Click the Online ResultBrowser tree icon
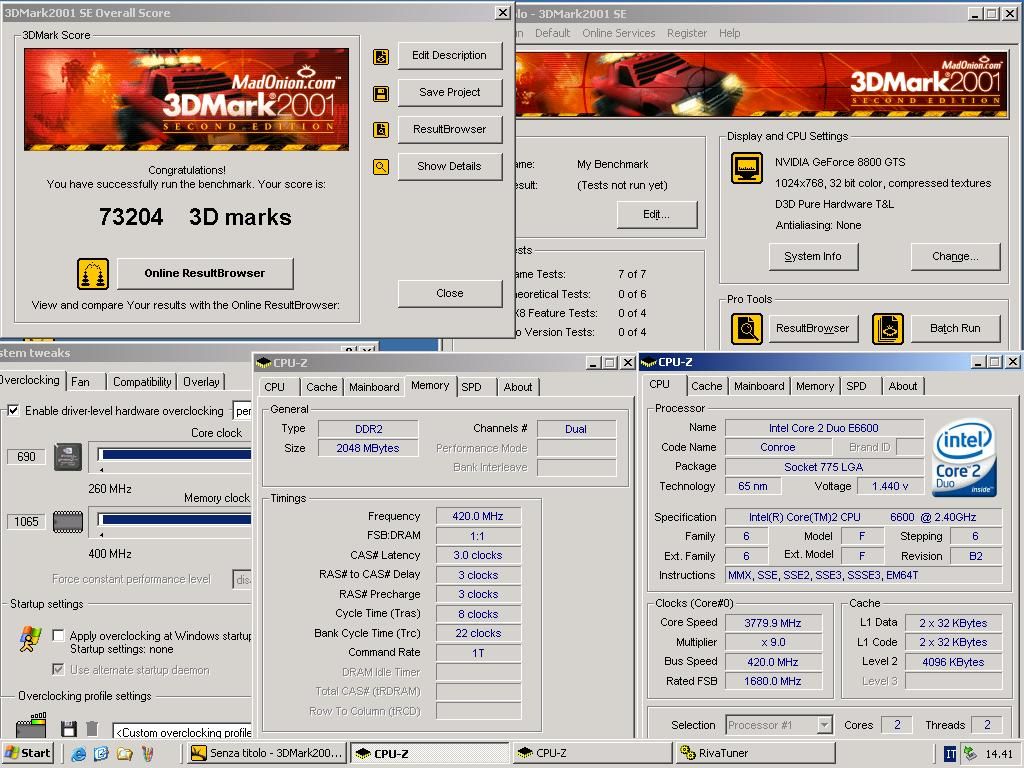 tap(93, 274)
